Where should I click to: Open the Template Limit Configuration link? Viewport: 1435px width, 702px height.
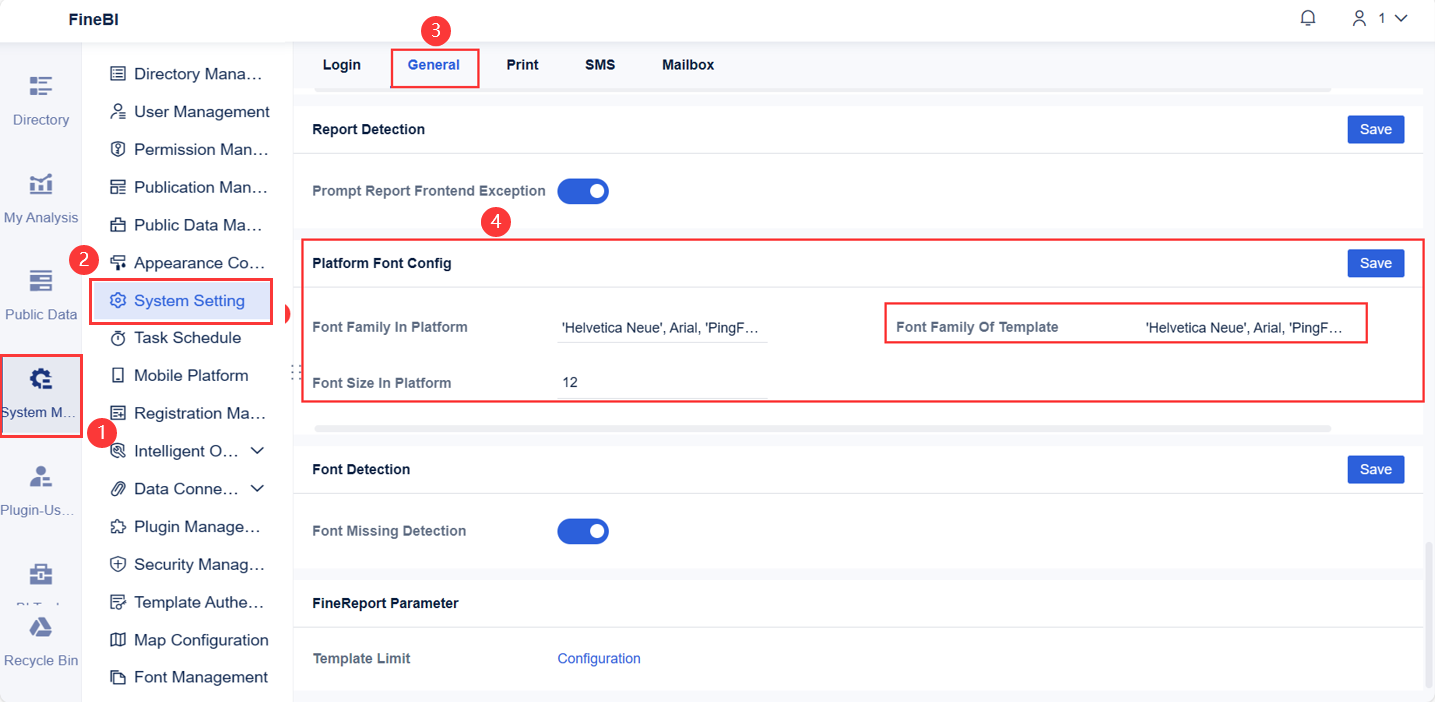click(599, 658)
